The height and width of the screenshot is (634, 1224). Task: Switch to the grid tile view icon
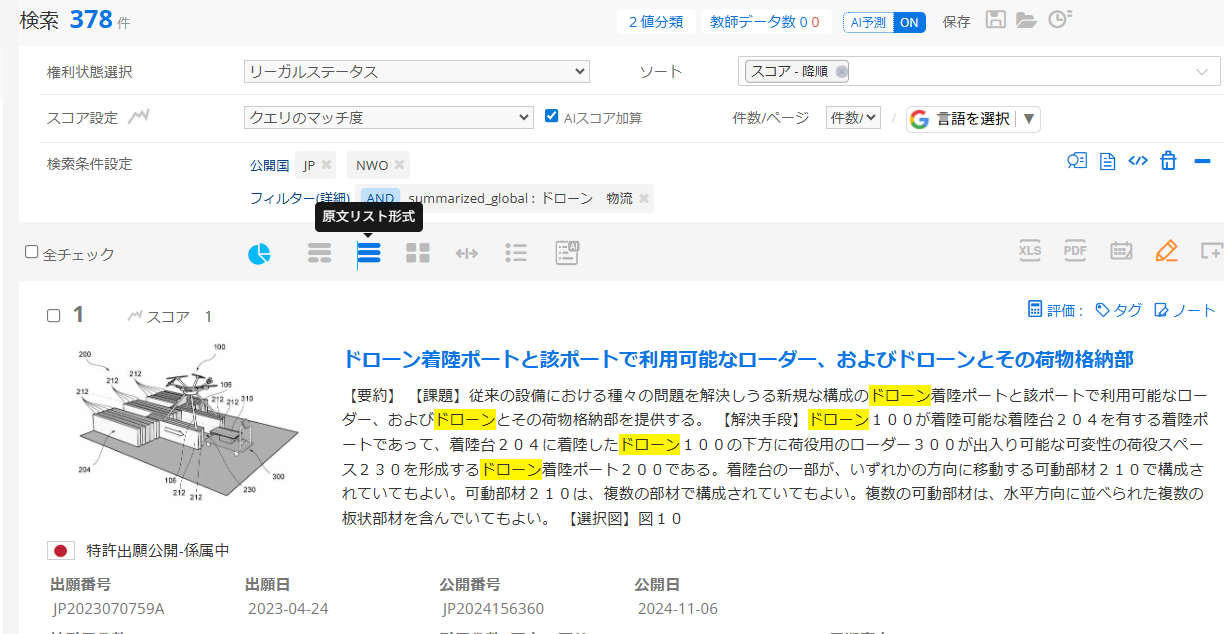coord(418,254)
